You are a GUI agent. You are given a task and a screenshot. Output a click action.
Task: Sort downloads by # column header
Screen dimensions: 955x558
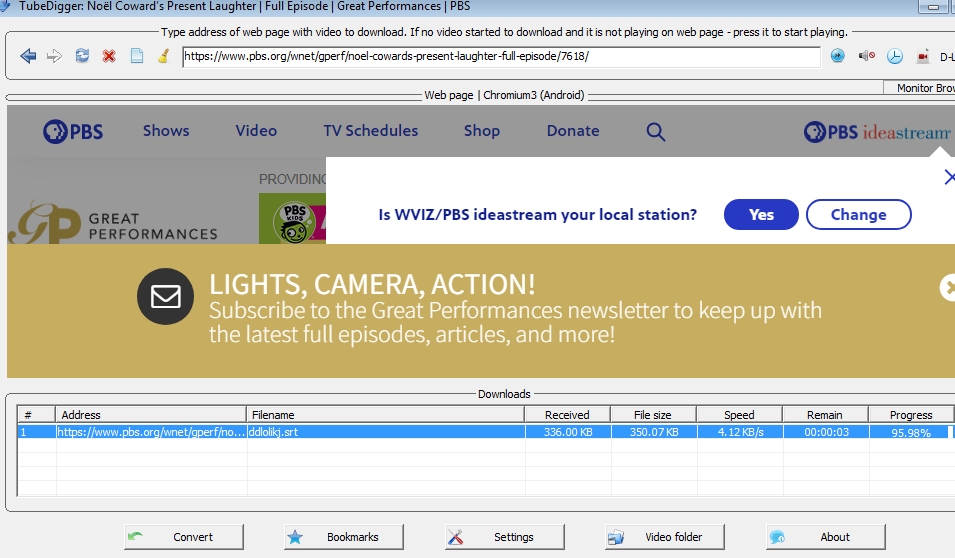37,415
